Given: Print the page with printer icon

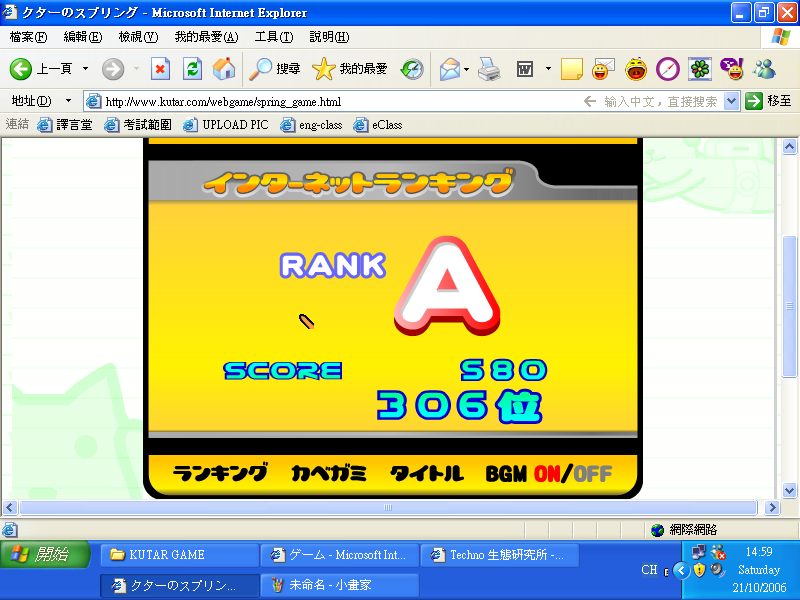Looking at the screenshot, I should (x=489, y=69).
